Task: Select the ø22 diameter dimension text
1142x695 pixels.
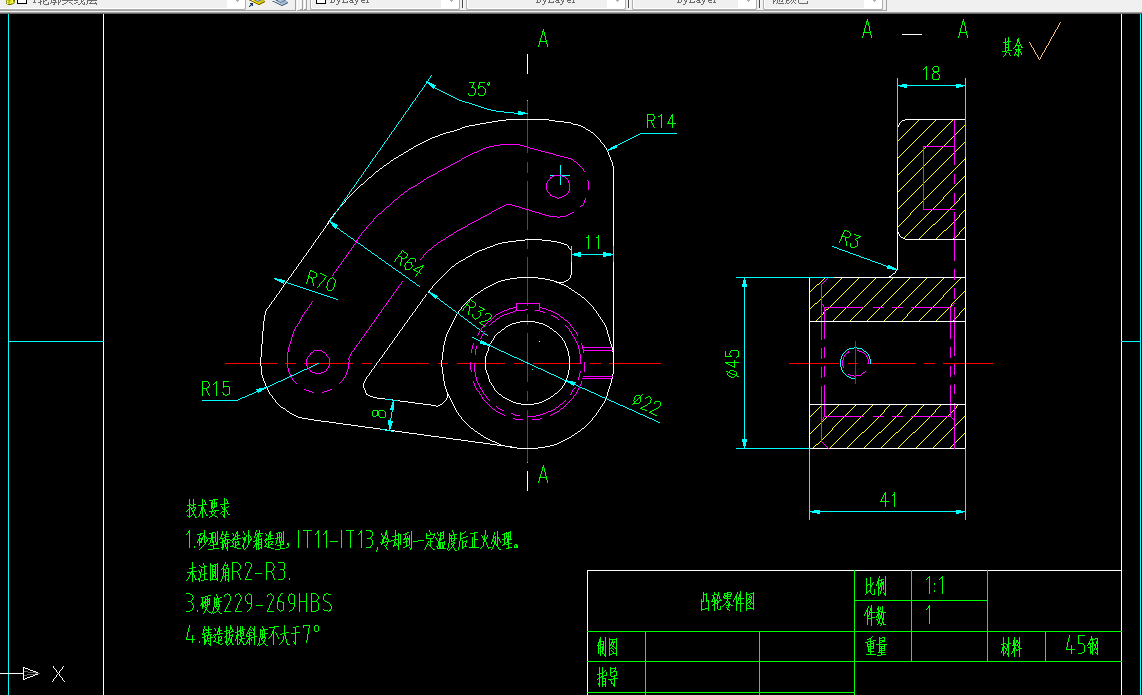Action: click(647, 404)
